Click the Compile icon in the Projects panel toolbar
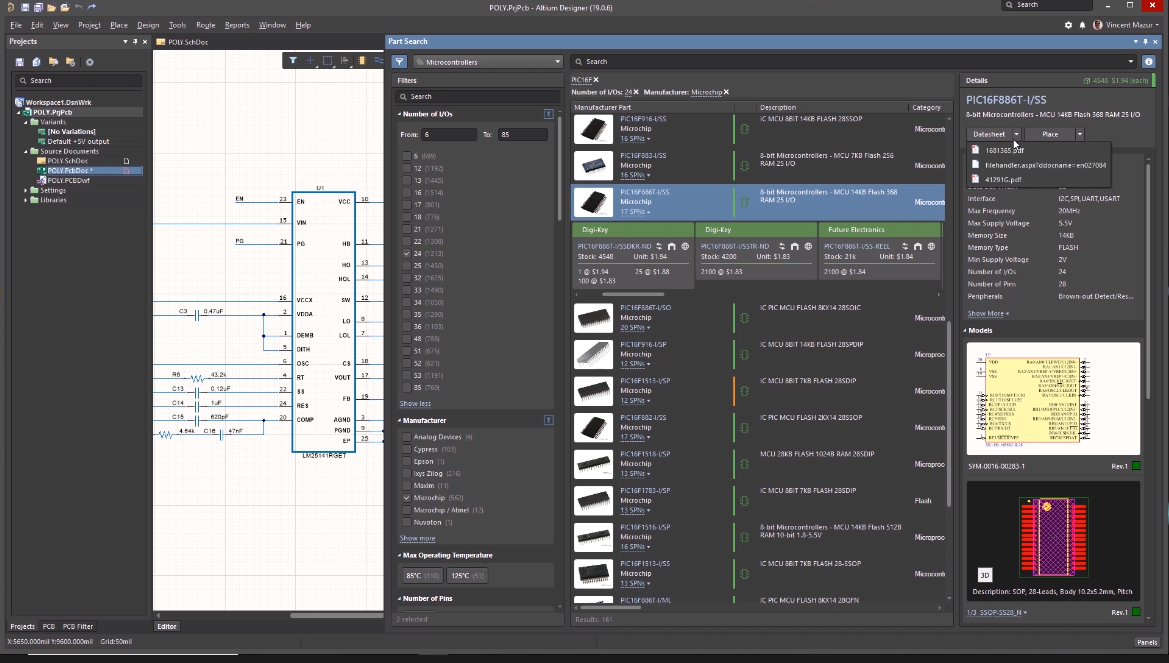 [36, 62]
